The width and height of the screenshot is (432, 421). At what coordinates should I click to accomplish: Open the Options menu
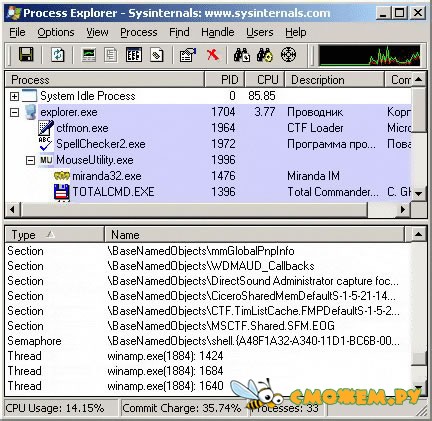(x=56, y=32)
